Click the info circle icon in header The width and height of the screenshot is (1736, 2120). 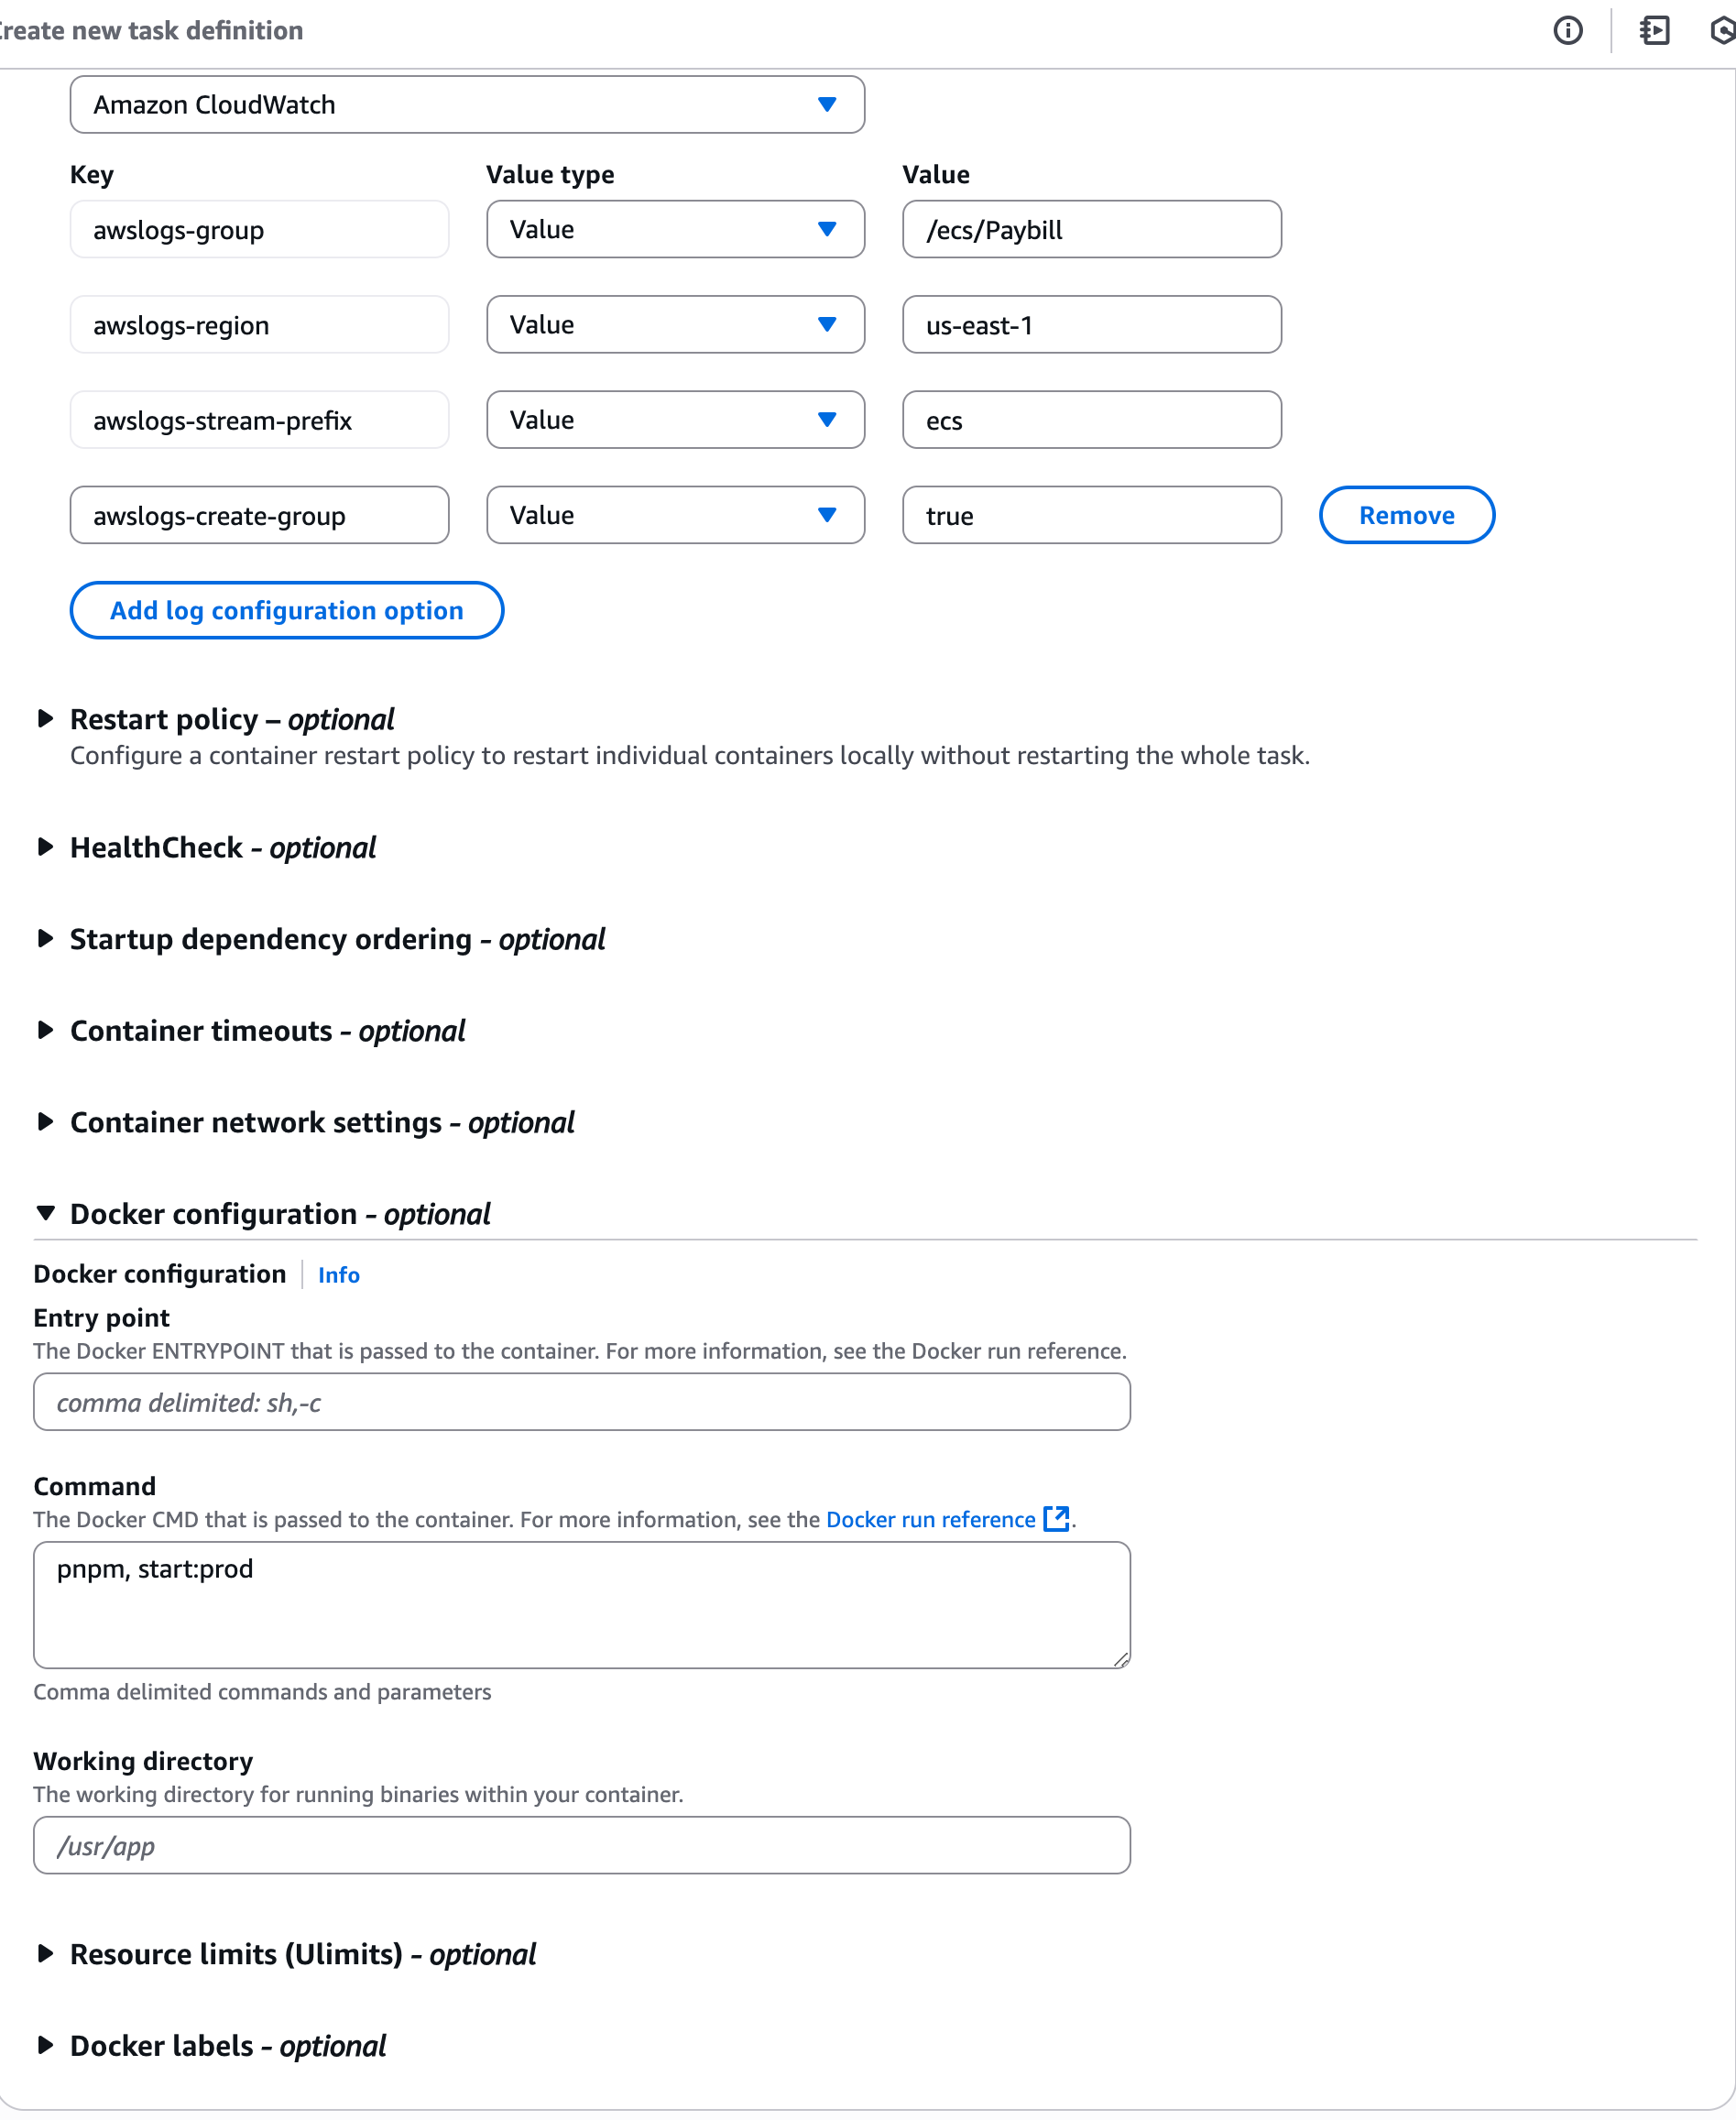pyautogui.click(x=1567, y=31)
